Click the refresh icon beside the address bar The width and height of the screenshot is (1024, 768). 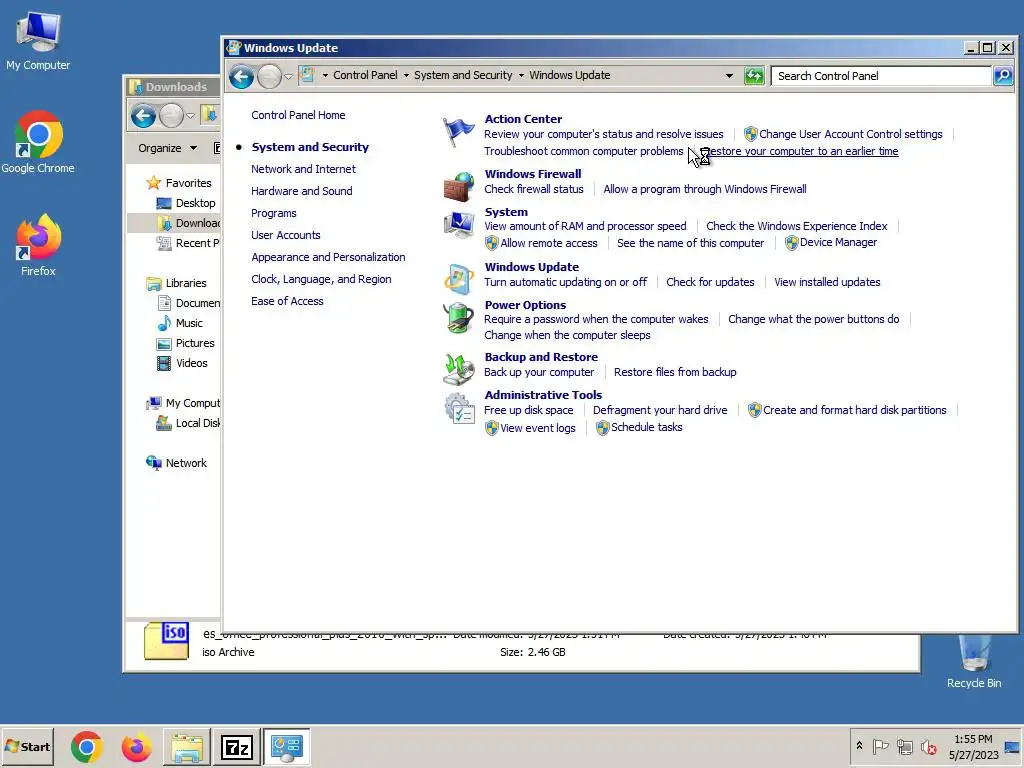(x=754, y=76)
